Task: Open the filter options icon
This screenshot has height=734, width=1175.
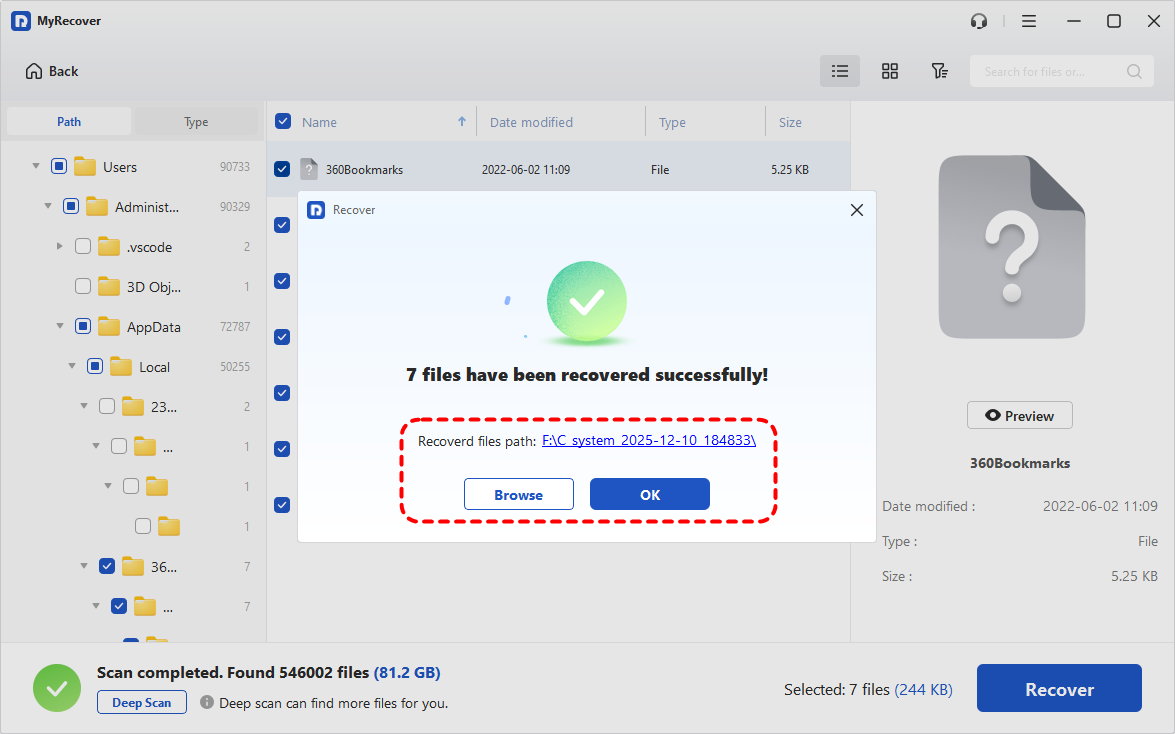Action: (x=939, y=71)
